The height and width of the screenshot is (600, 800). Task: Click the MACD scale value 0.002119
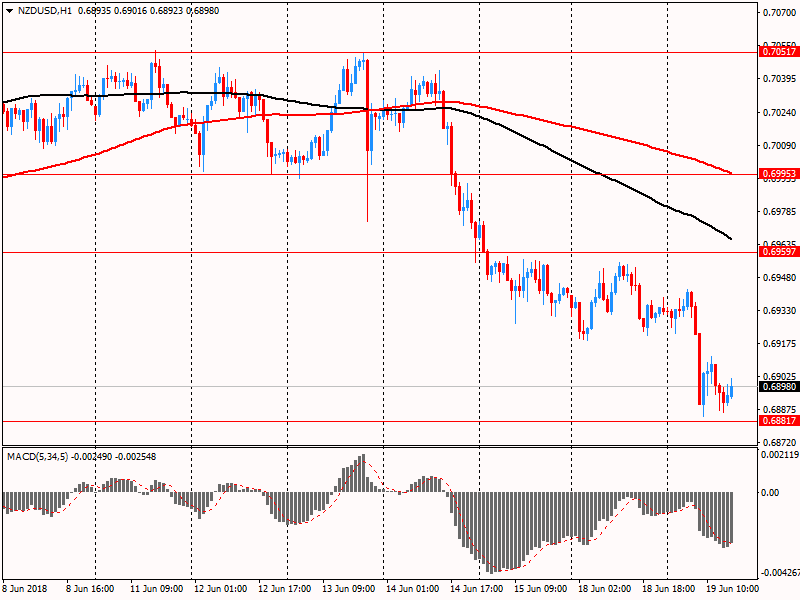(x=780, y=455)
